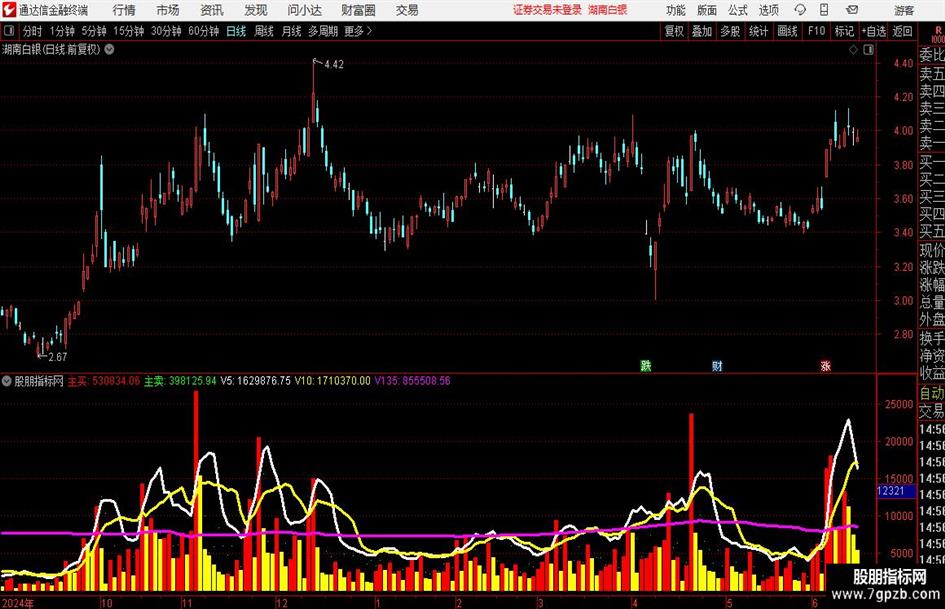945x609 pixels.
Task: Click the TongDaXin red logo icon
Action: tap(8, 10)
